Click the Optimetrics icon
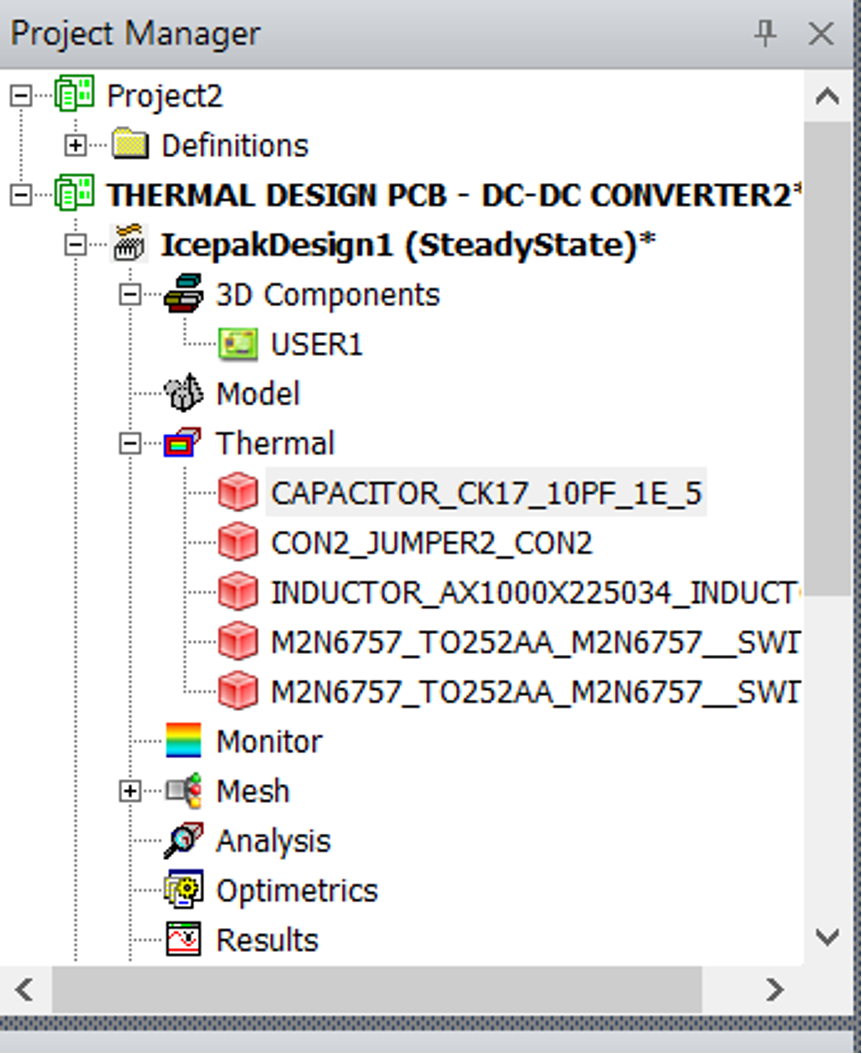Viewport: 862px width, 1054px height. click(x=183, y=890)
